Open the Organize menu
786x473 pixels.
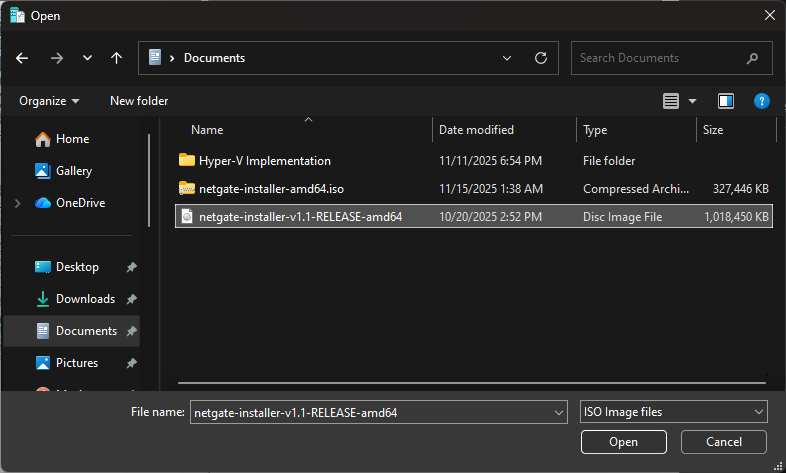click(x=48, y=101)
